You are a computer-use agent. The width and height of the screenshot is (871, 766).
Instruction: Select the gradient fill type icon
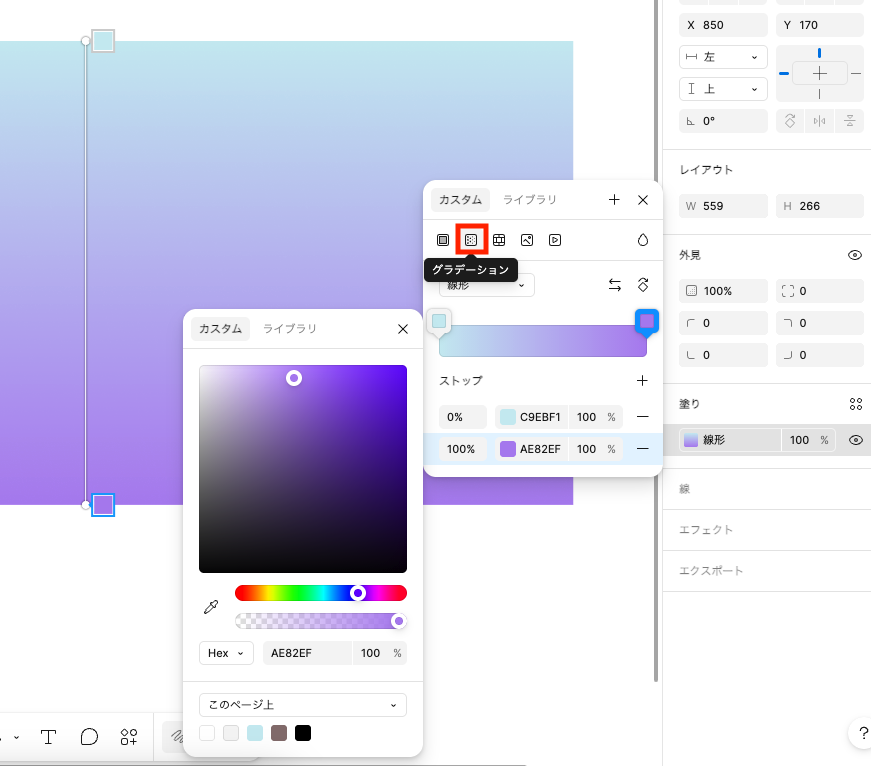[471, 240]
